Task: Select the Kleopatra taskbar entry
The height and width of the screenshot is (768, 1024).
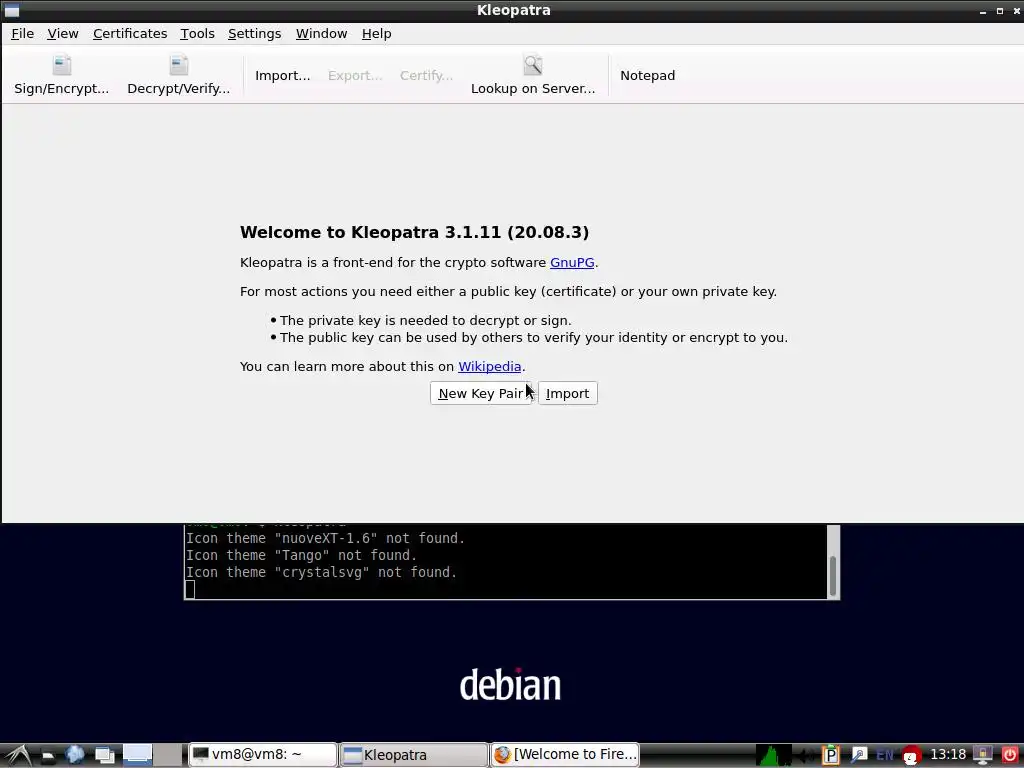Action: click(x=413, y=754)
